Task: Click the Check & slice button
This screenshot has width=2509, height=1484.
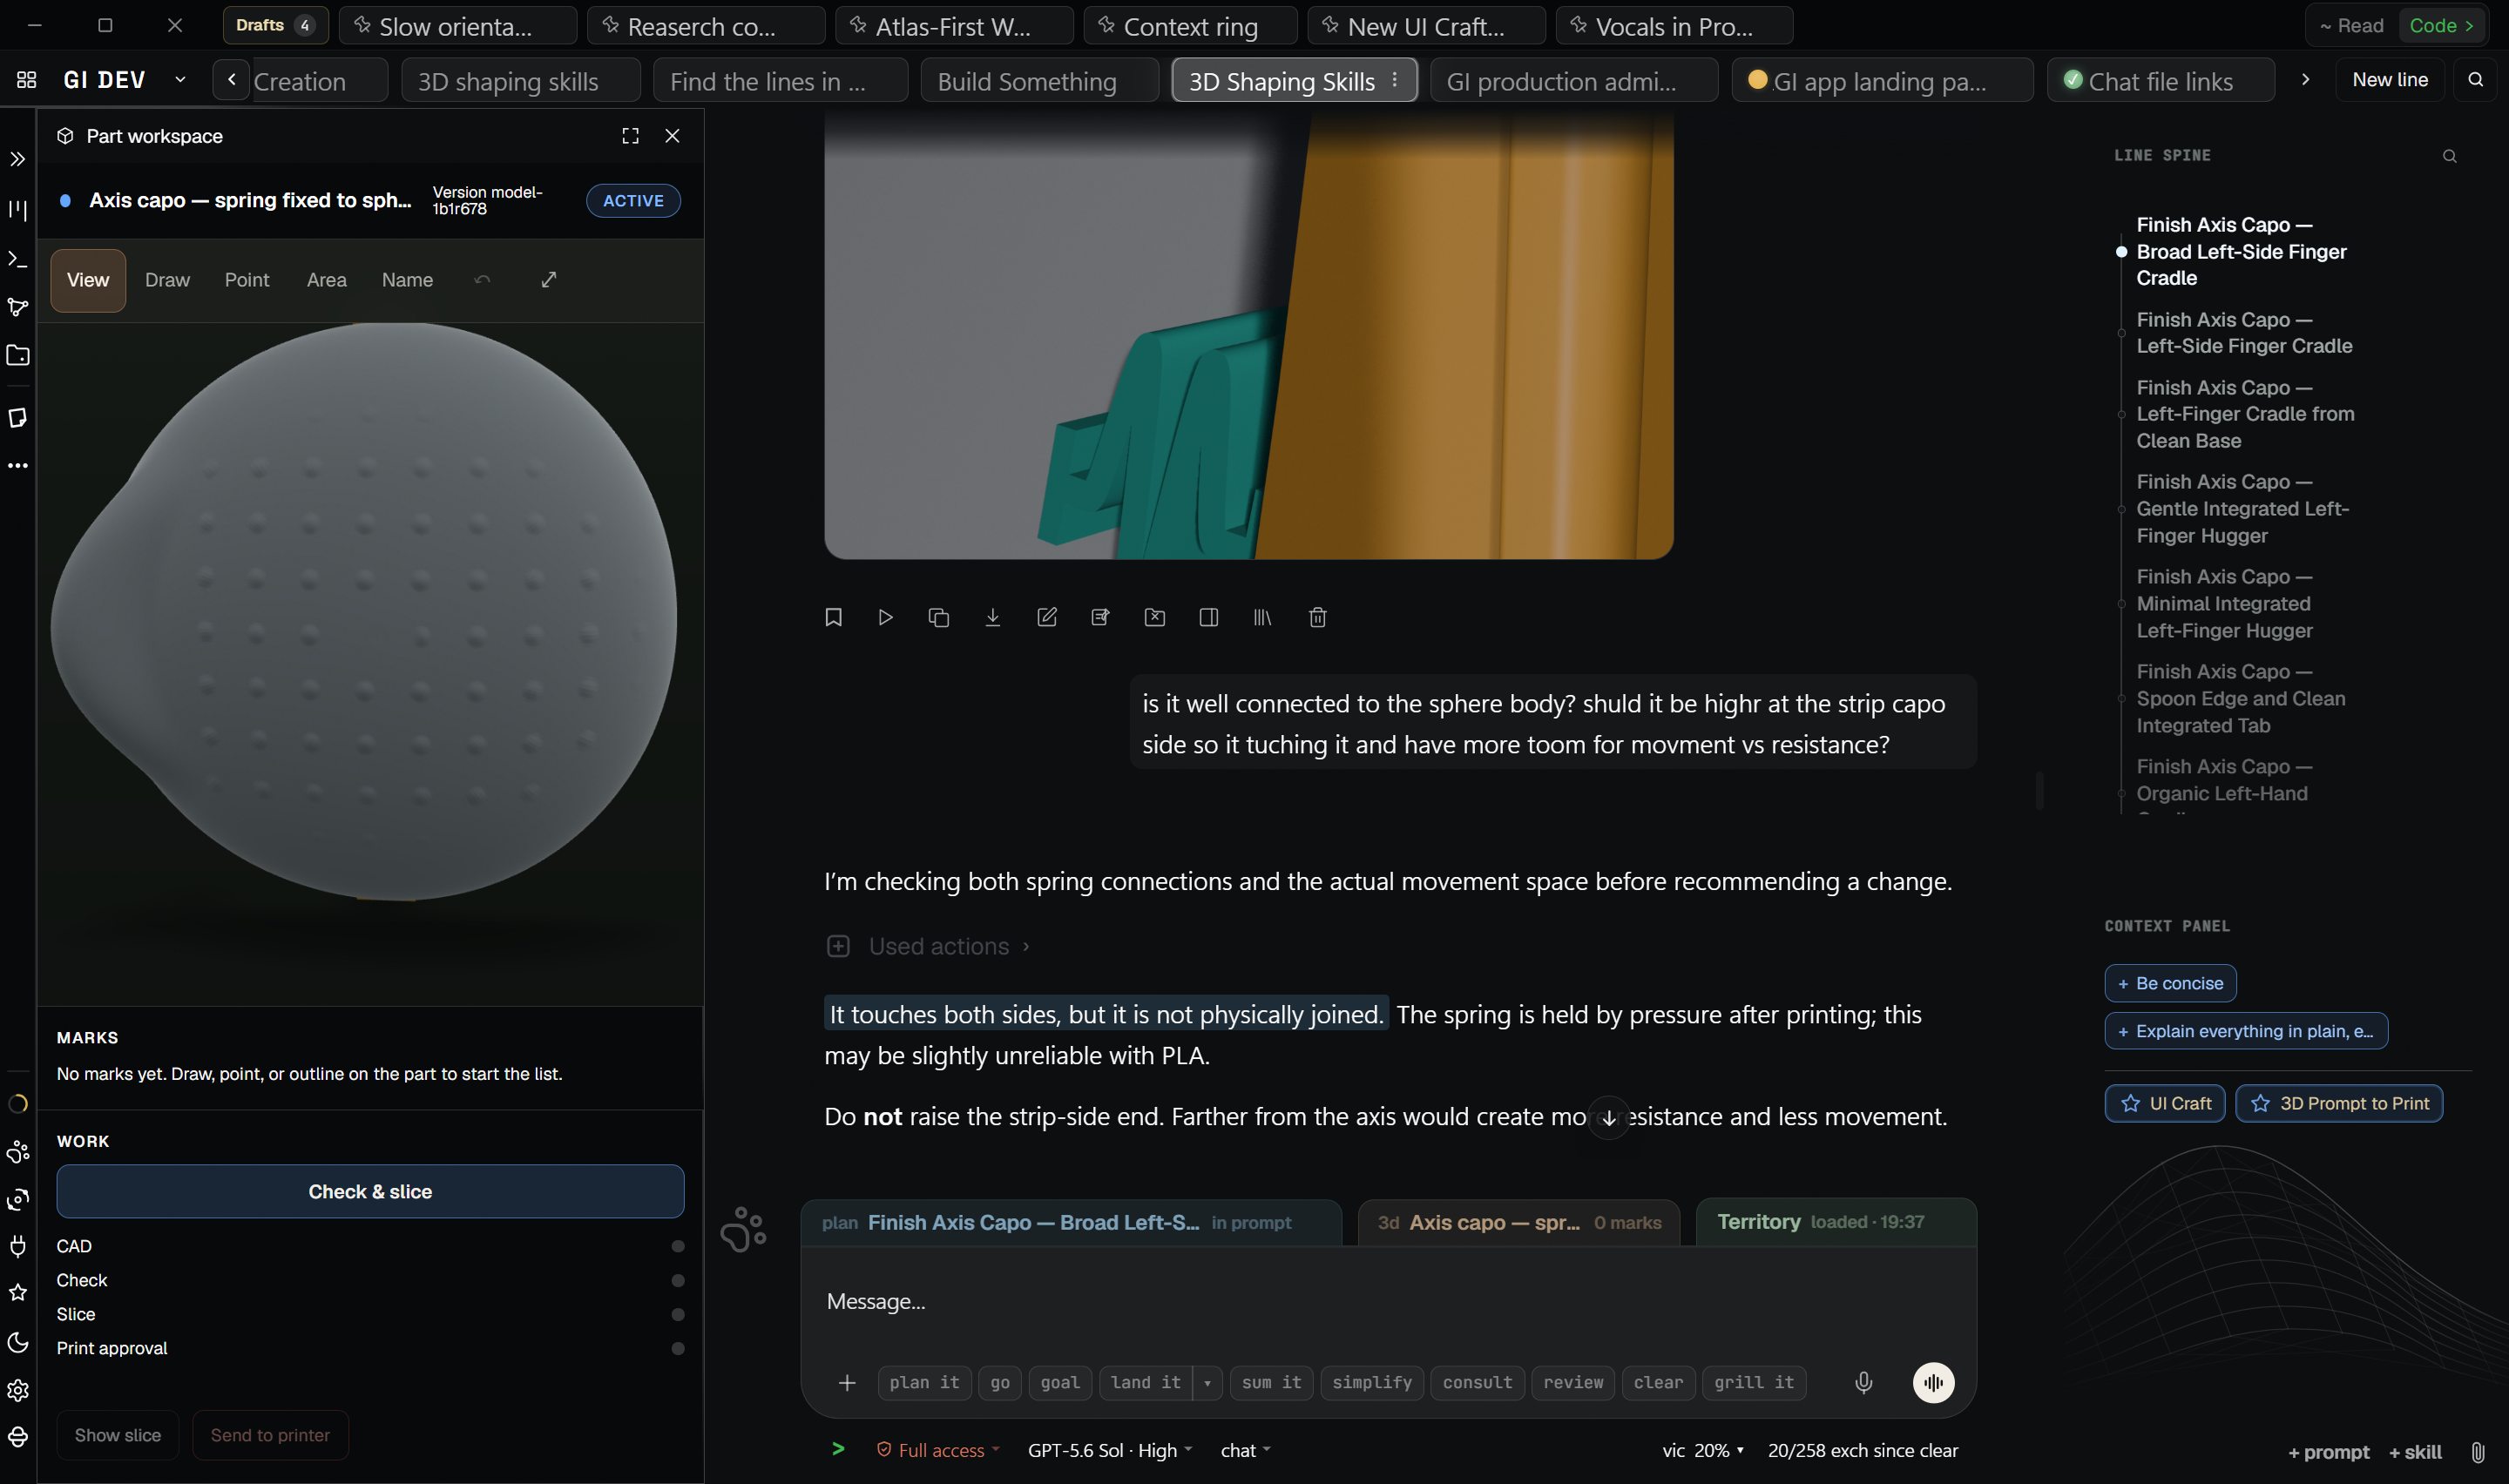Action: coord(370,1191)
